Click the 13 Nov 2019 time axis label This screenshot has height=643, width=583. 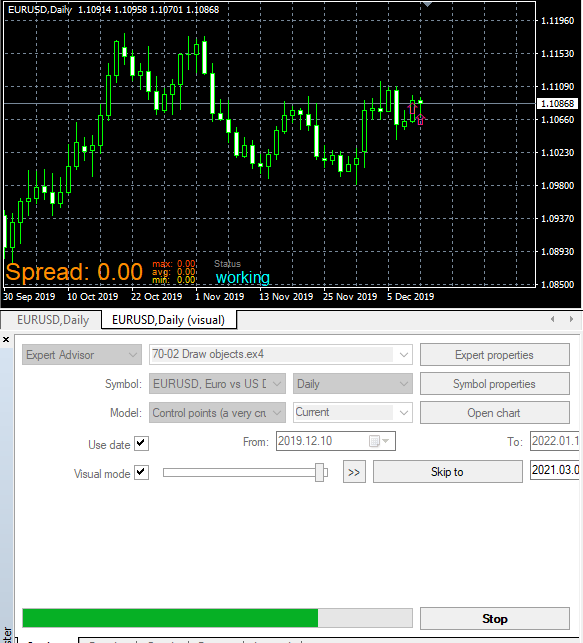click(286, 296)
